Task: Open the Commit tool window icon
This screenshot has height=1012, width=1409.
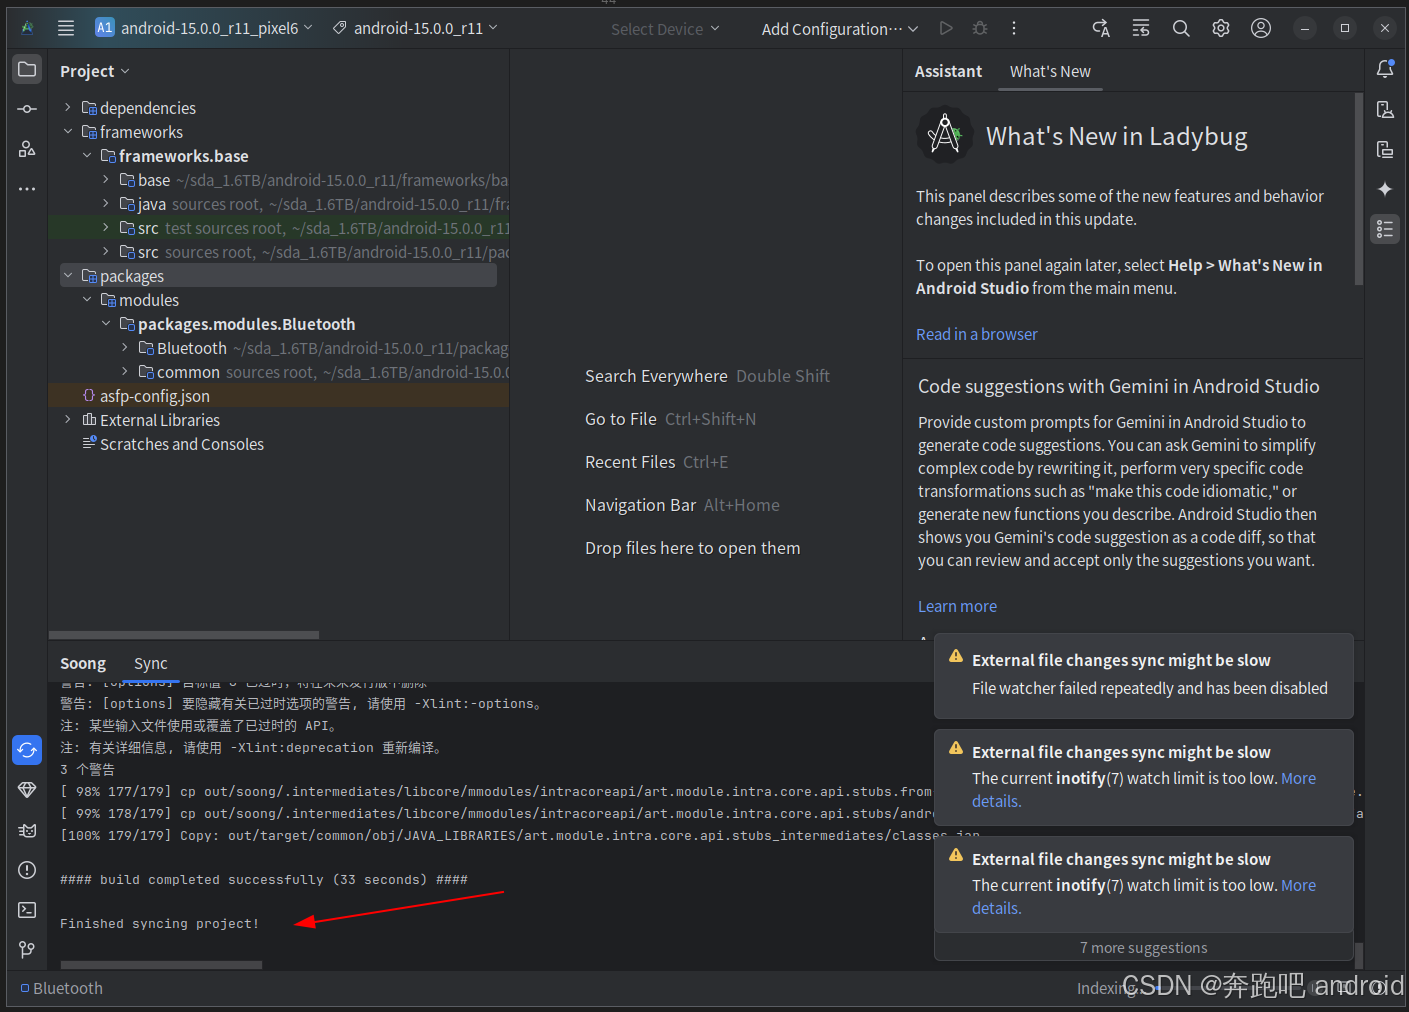Action: click(27, 109)
